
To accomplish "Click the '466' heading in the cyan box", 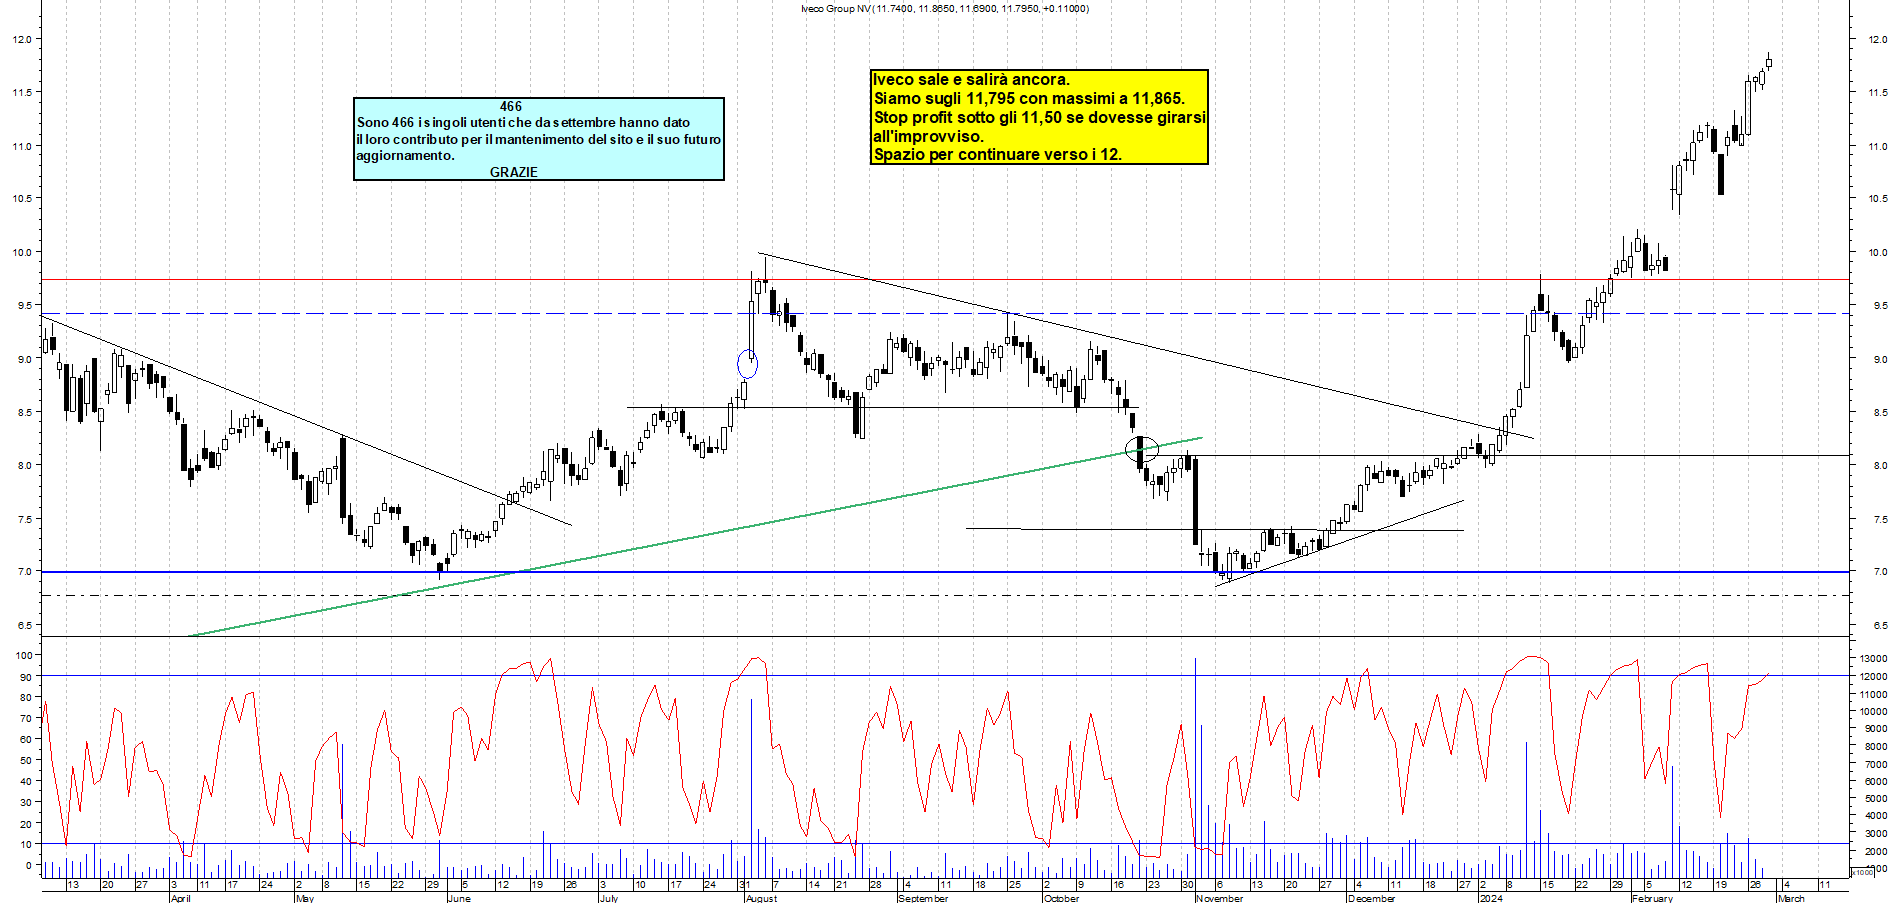I will 511,106.
